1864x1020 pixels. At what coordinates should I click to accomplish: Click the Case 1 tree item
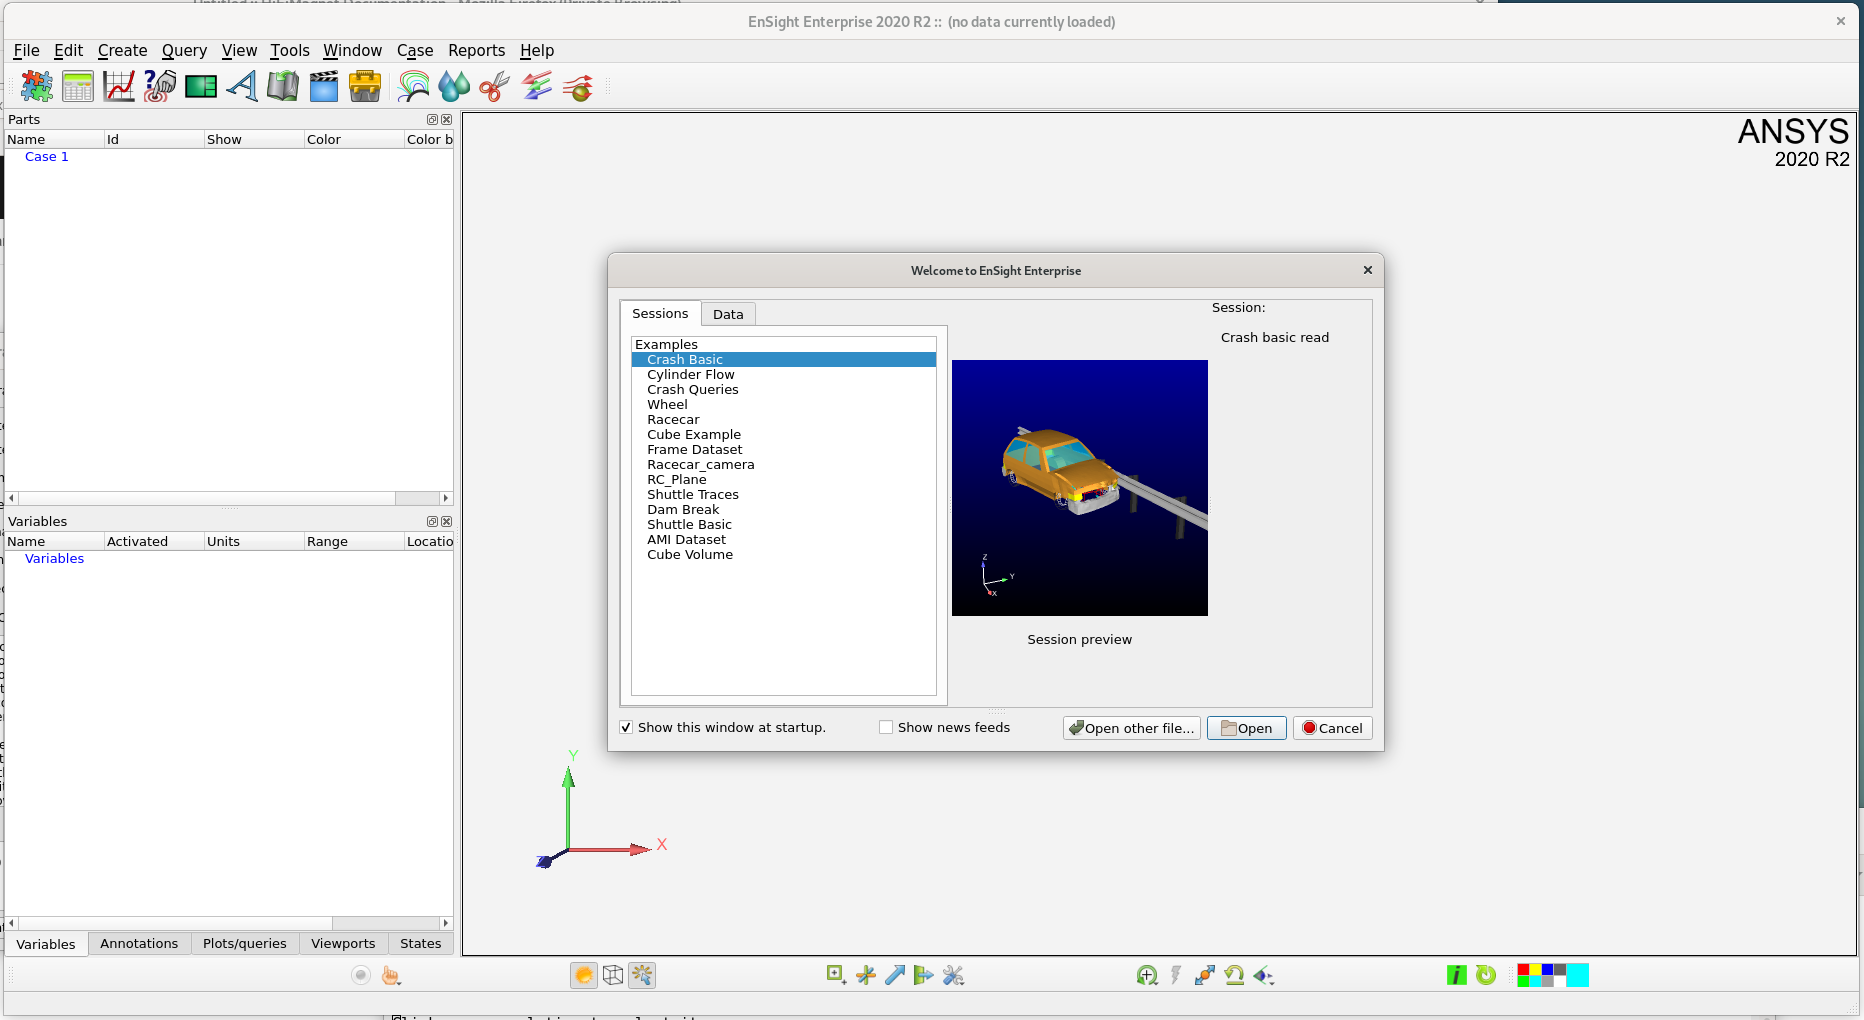point(46,156)
